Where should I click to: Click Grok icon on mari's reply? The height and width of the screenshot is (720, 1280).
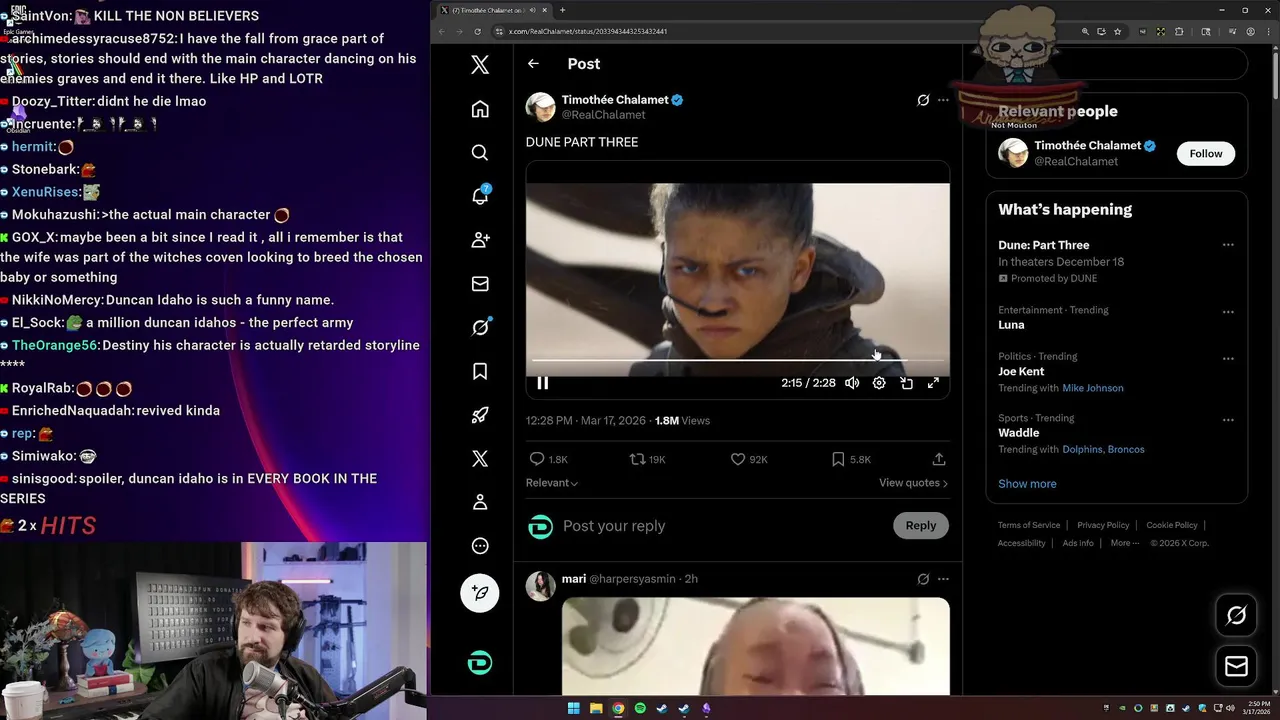(x=923, y=579)
